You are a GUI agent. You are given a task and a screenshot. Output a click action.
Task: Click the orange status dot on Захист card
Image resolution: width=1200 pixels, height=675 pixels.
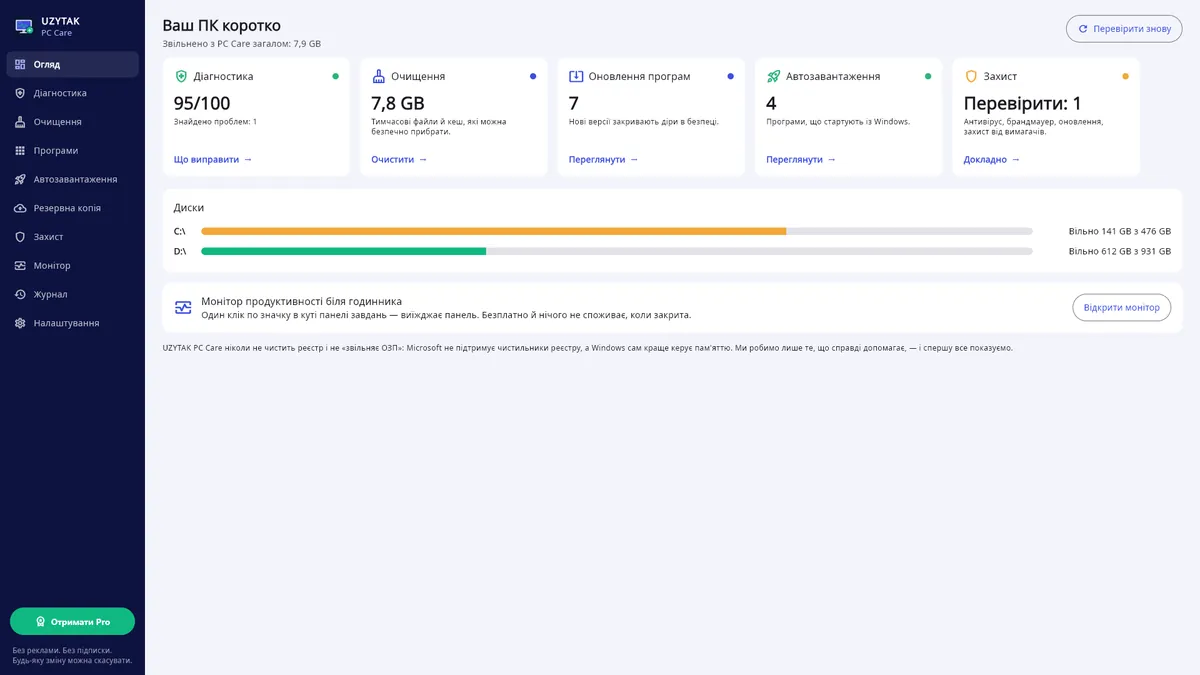[x=1125, y=76]
